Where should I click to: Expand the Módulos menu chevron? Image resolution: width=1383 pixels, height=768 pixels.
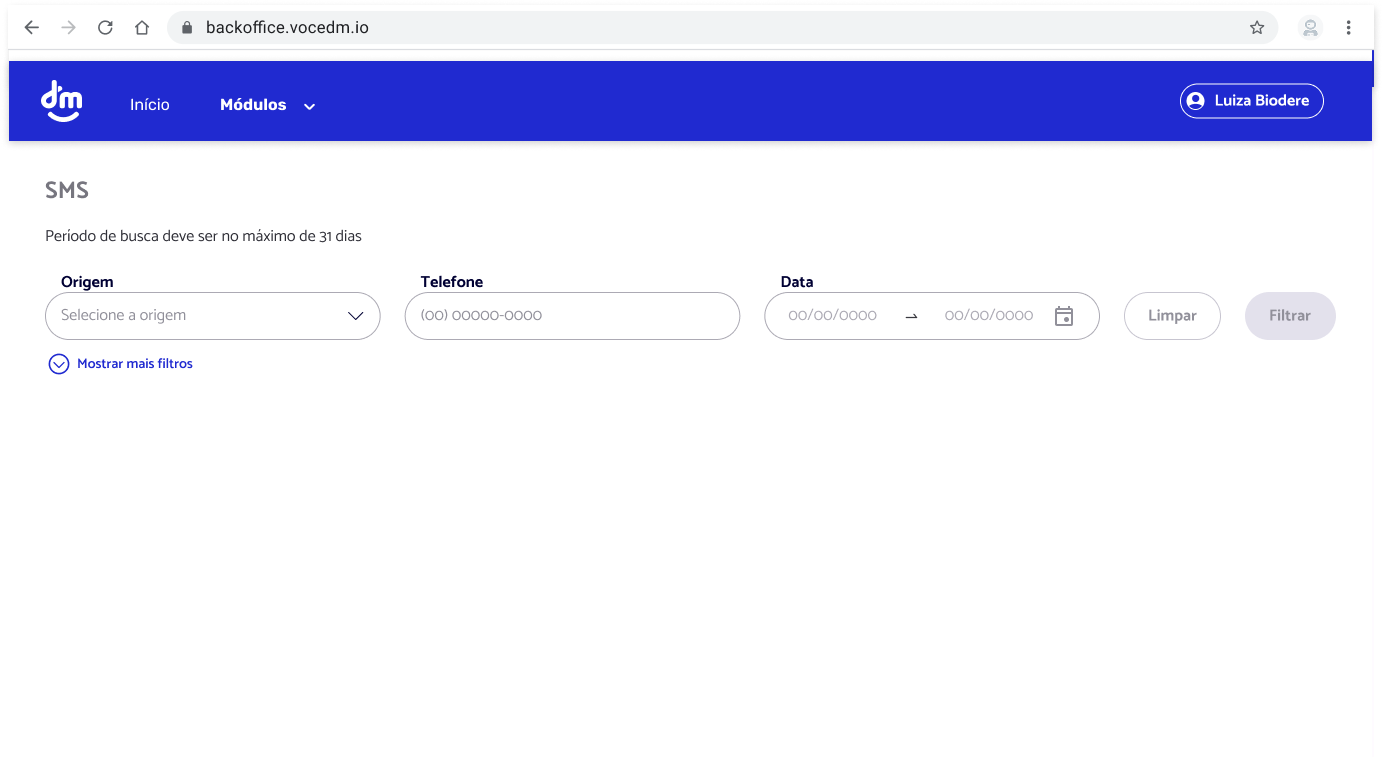pos(309,105)
